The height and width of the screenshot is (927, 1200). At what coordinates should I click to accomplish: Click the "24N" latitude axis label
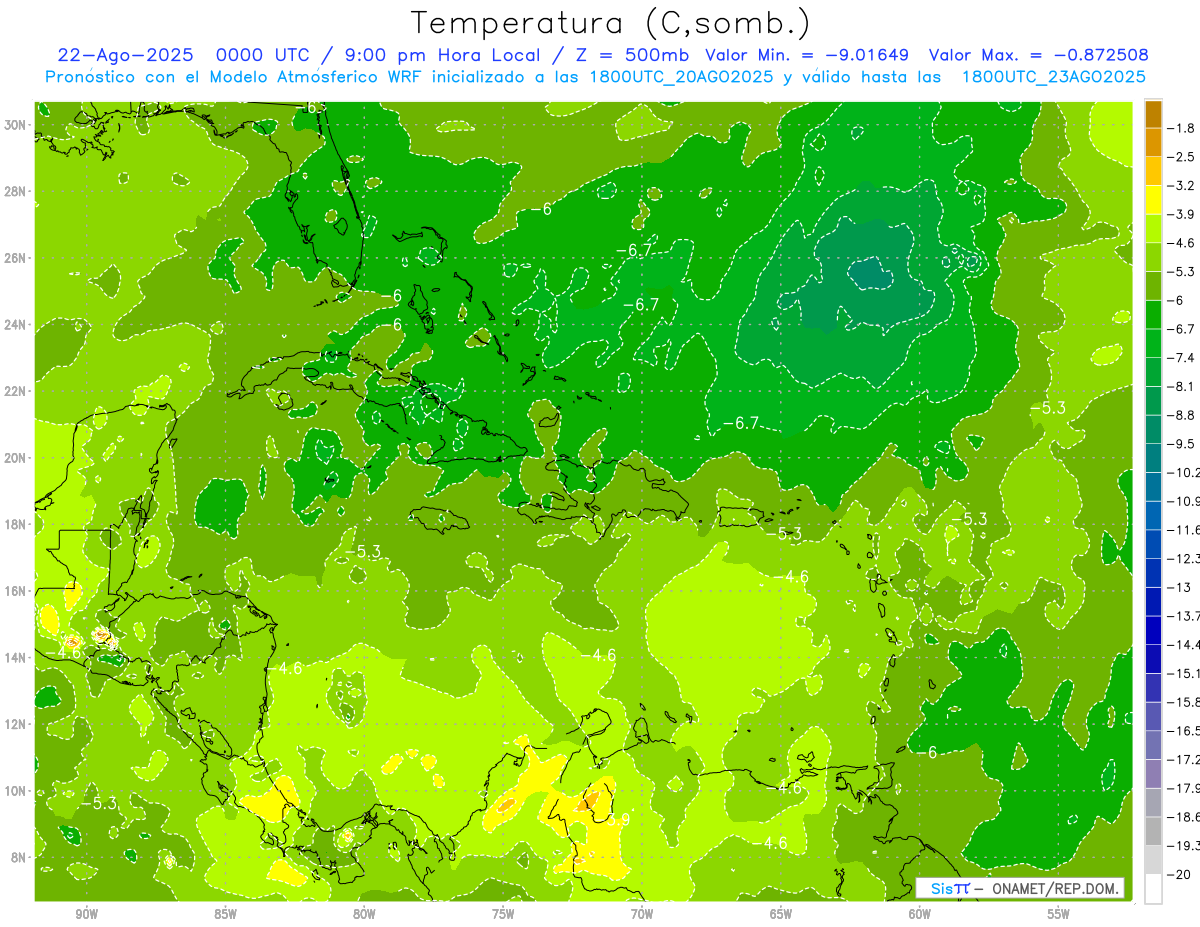click(16, 325)
